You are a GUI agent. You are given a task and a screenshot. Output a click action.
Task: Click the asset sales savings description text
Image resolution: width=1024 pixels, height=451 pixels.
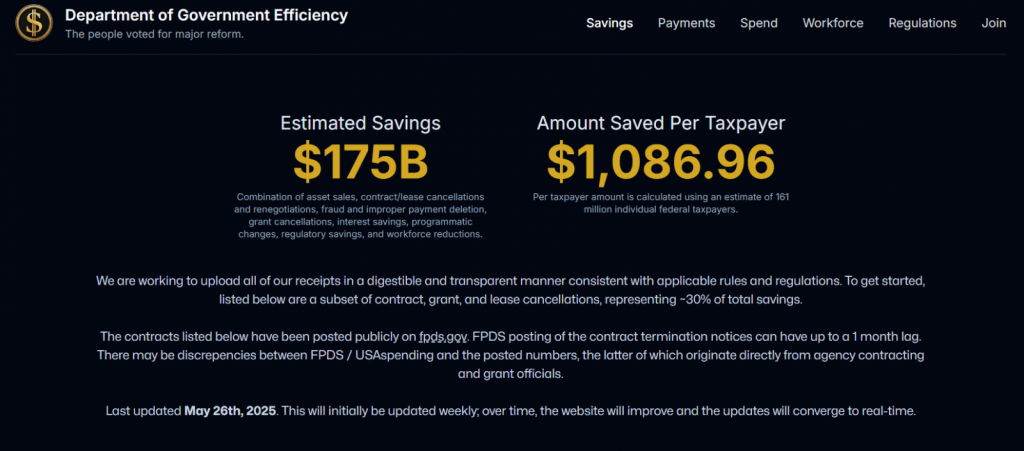coord(360,215)
